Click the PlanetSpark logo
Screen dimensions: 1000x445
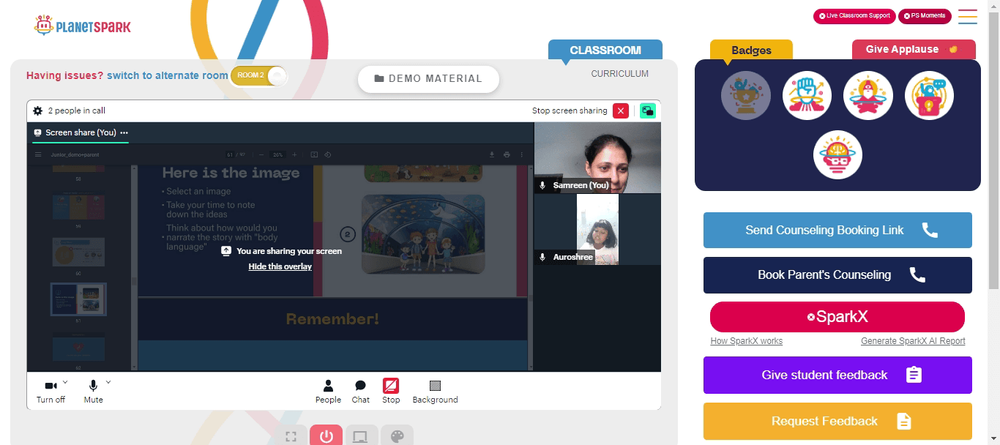[x=82, y=26]
